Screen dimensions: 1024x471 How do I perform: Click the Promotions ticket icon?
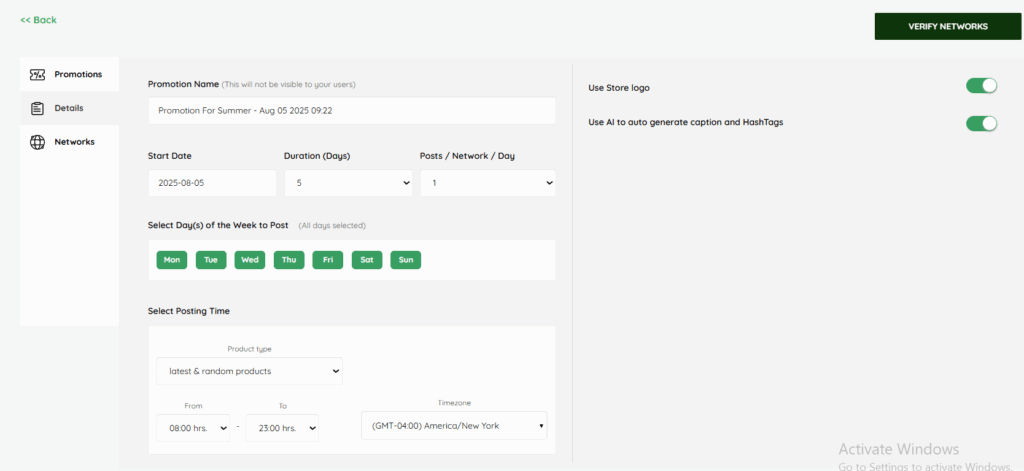click(37, 74)
